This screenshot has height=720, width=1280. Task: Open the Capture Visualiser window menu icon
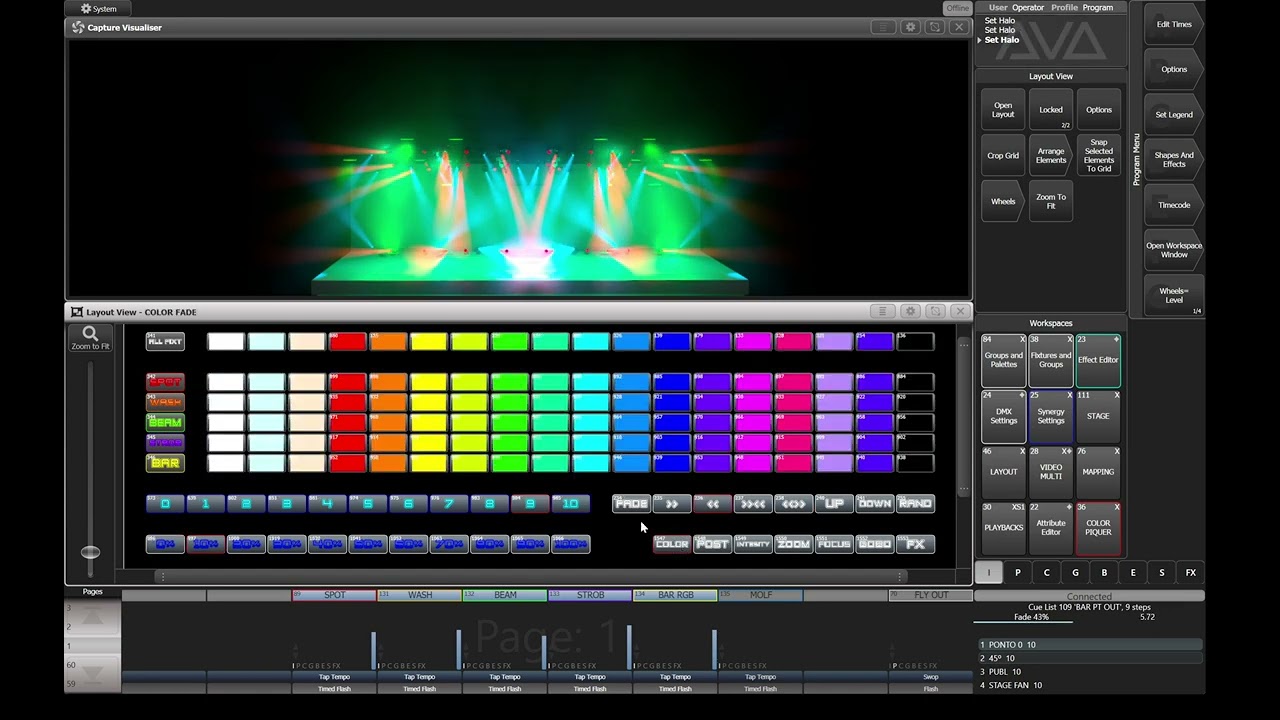(882, 27)
